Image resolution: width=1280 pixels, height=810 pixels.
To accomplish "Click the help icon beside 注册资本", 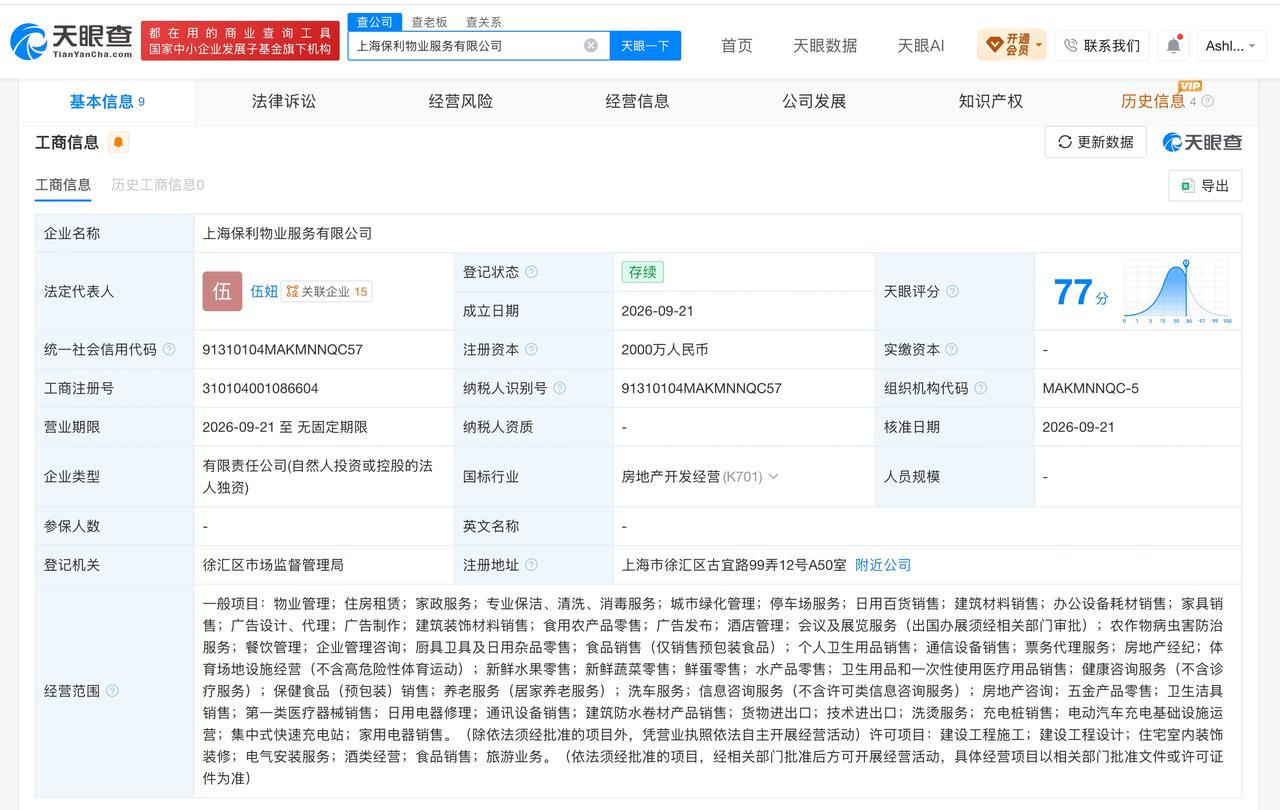I will click(531, 349).
